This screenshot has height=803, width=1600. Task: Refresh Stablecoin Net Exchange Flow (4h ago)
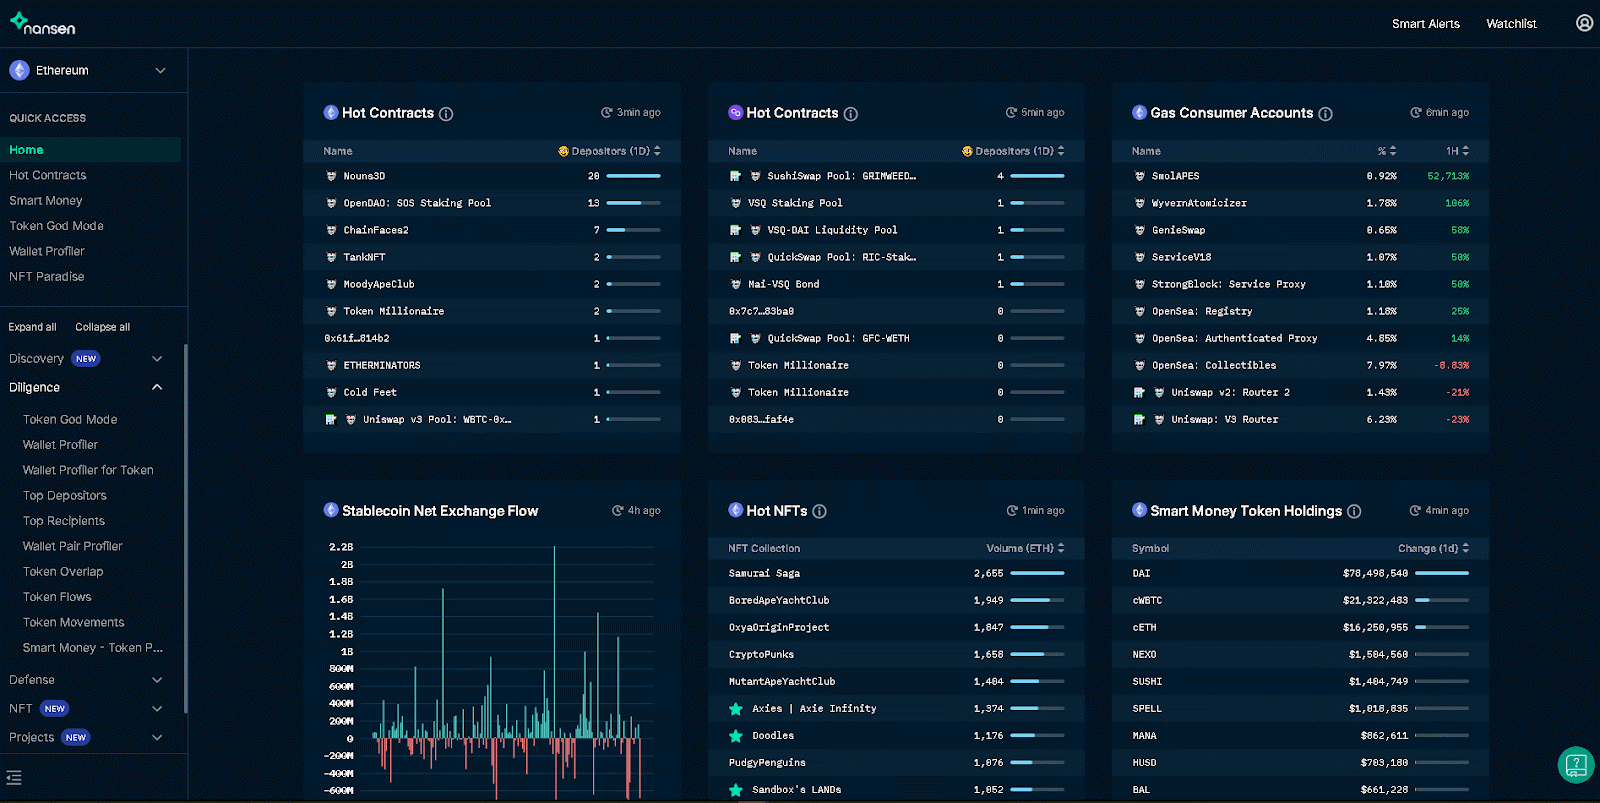pyautogui.click(x=618, y=511)
